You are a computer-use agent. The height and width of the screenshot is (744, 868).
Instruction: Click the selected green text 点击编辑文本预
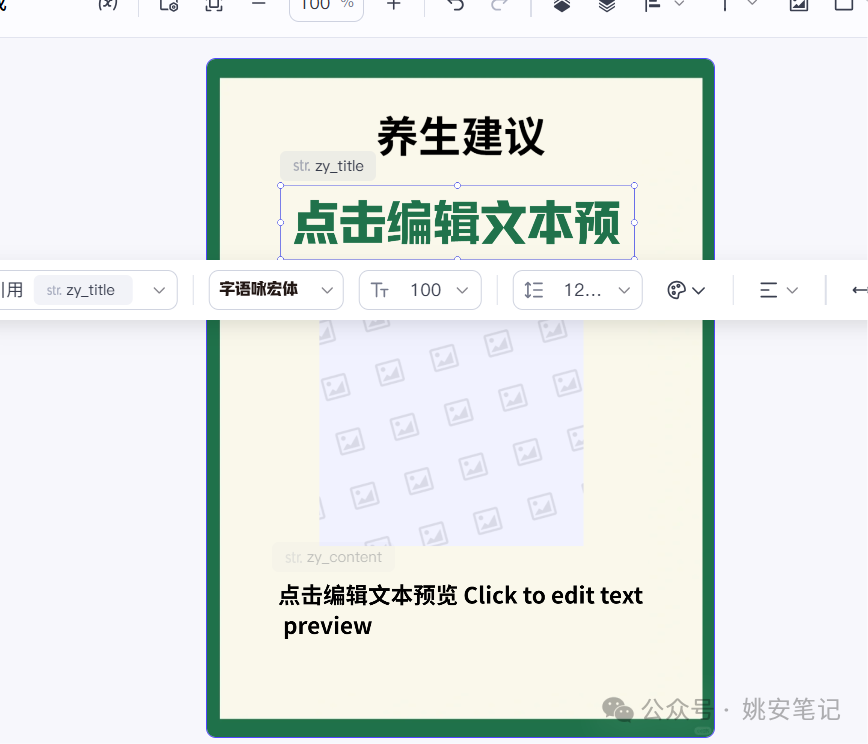(457, 223)
